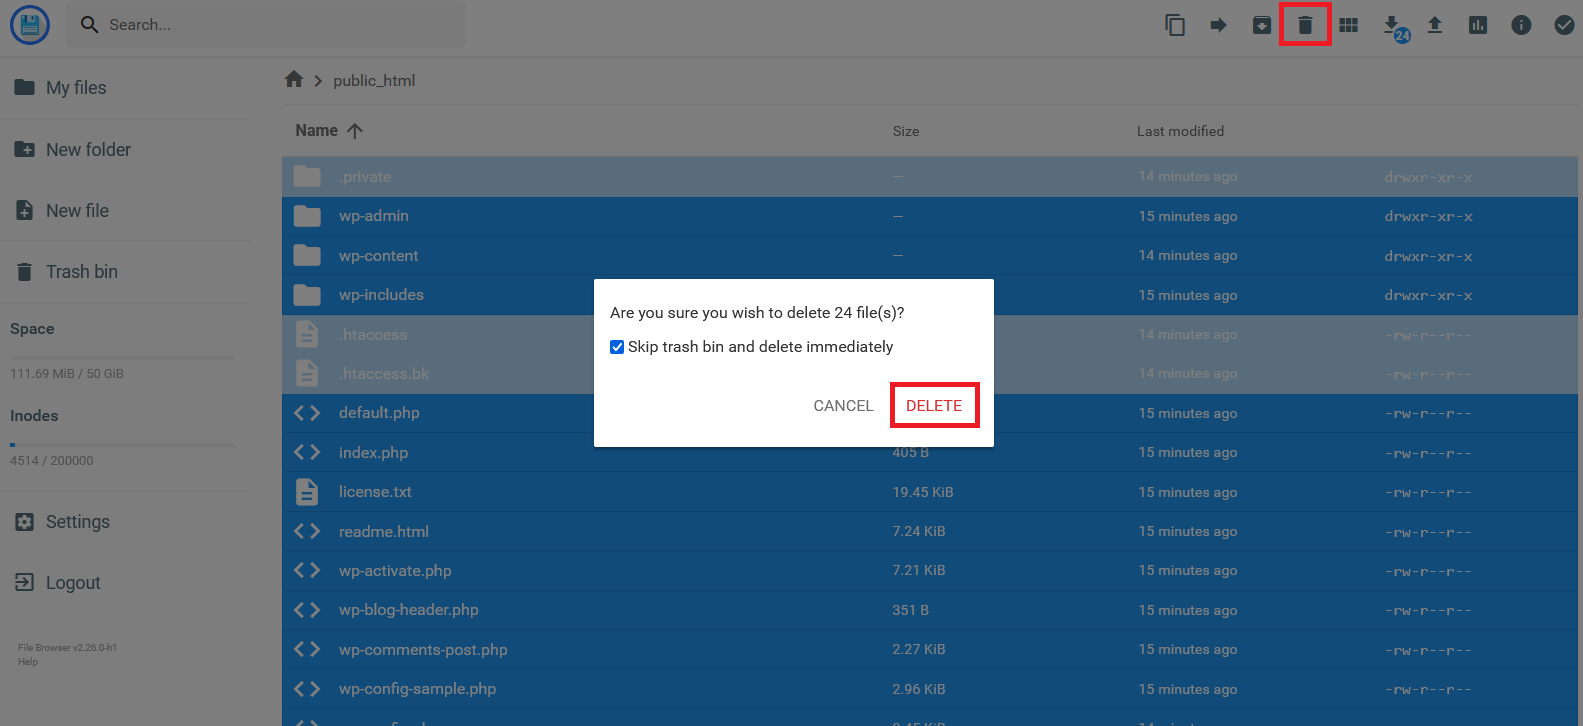Open Trash bin in the sidebar

click(x=81, y=272)
